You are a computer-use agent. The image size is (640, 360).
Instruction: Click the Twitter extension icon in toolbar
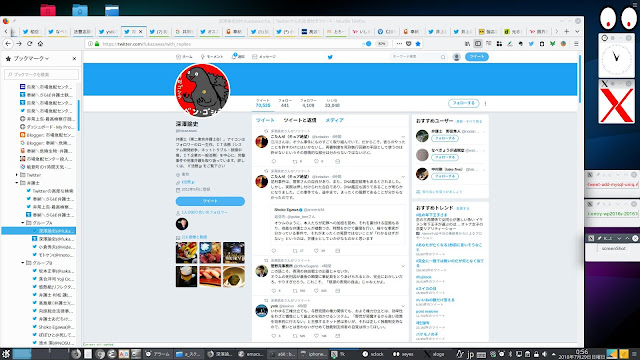point(531,44)
